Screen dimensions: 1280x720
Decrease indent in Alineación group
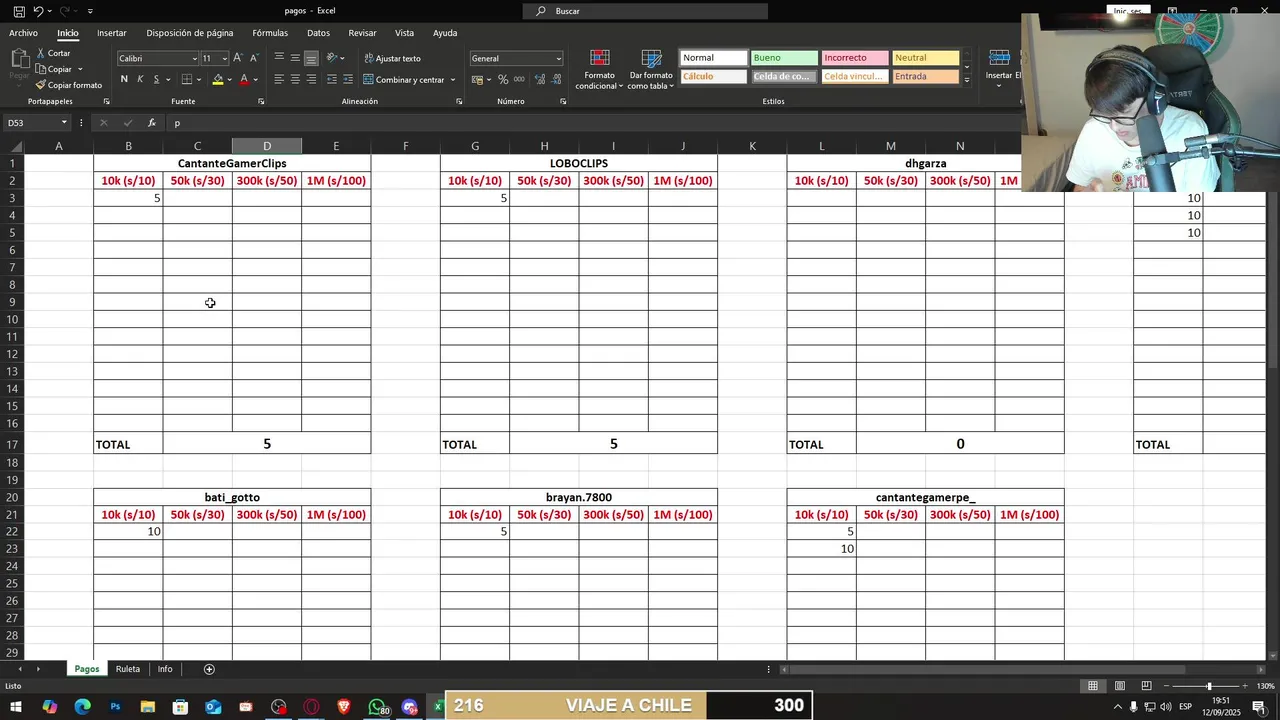(x=331, y=79)
